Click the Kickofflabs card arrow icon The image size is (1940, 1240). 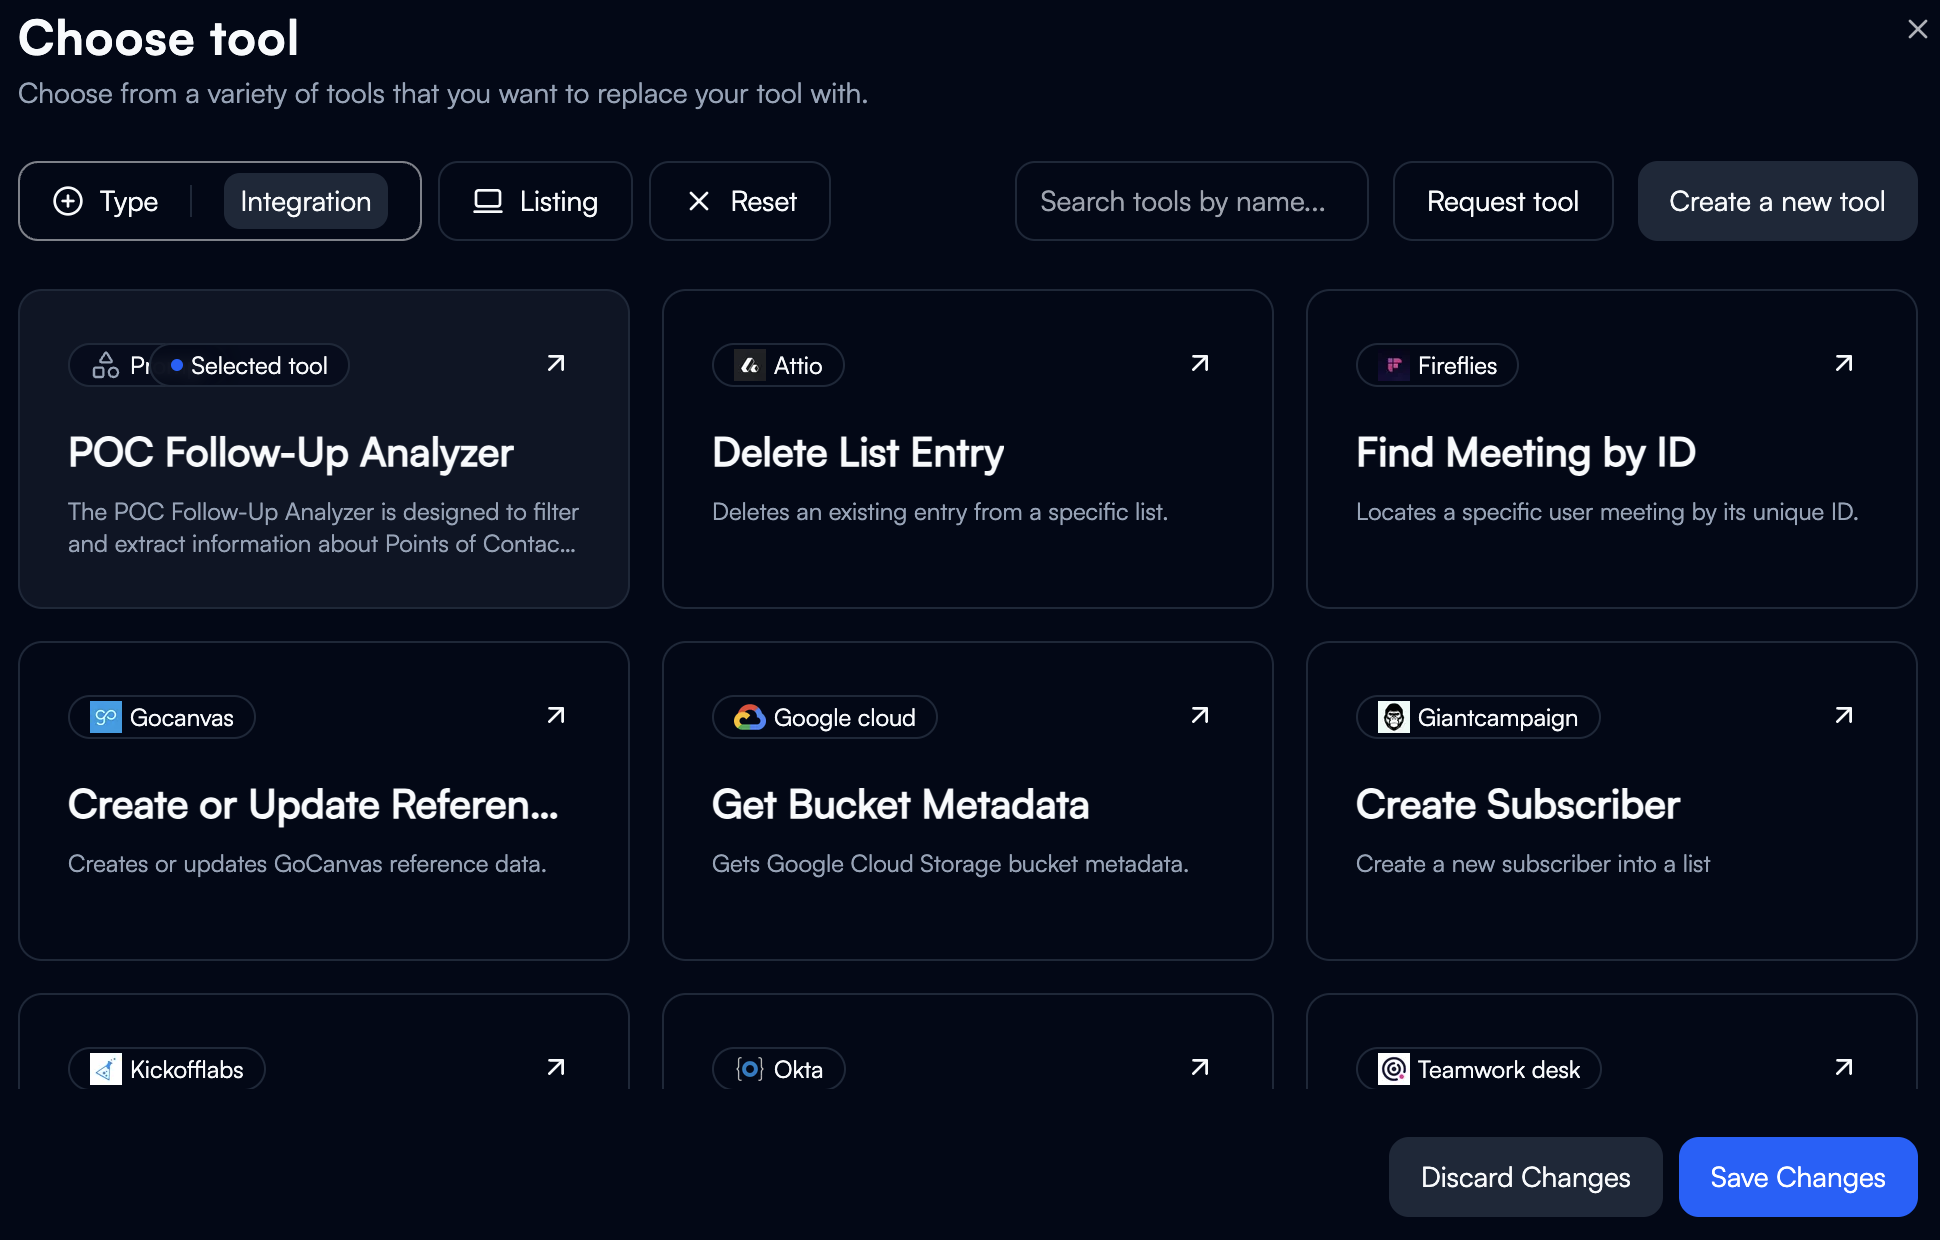(x=555, y=1068)
